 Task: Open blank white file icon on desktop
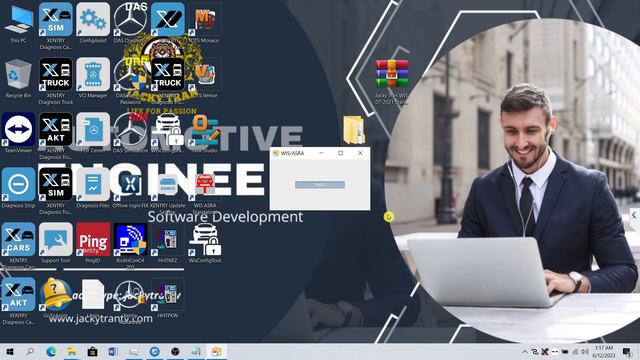coord(93,295)
